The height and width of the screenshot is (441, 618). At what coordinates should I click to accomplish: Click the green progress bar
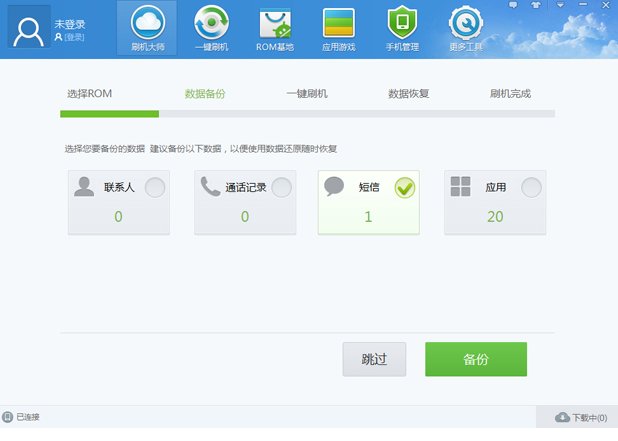[110, 114]
